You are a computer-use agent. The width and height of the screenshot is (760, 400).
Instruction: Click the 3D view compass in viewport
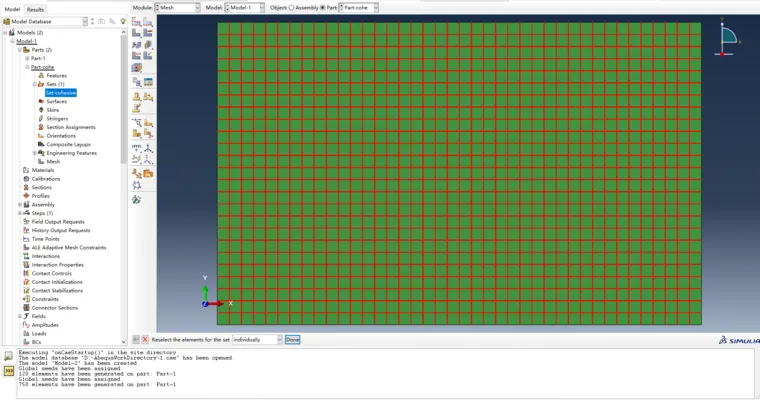point(726,38)
